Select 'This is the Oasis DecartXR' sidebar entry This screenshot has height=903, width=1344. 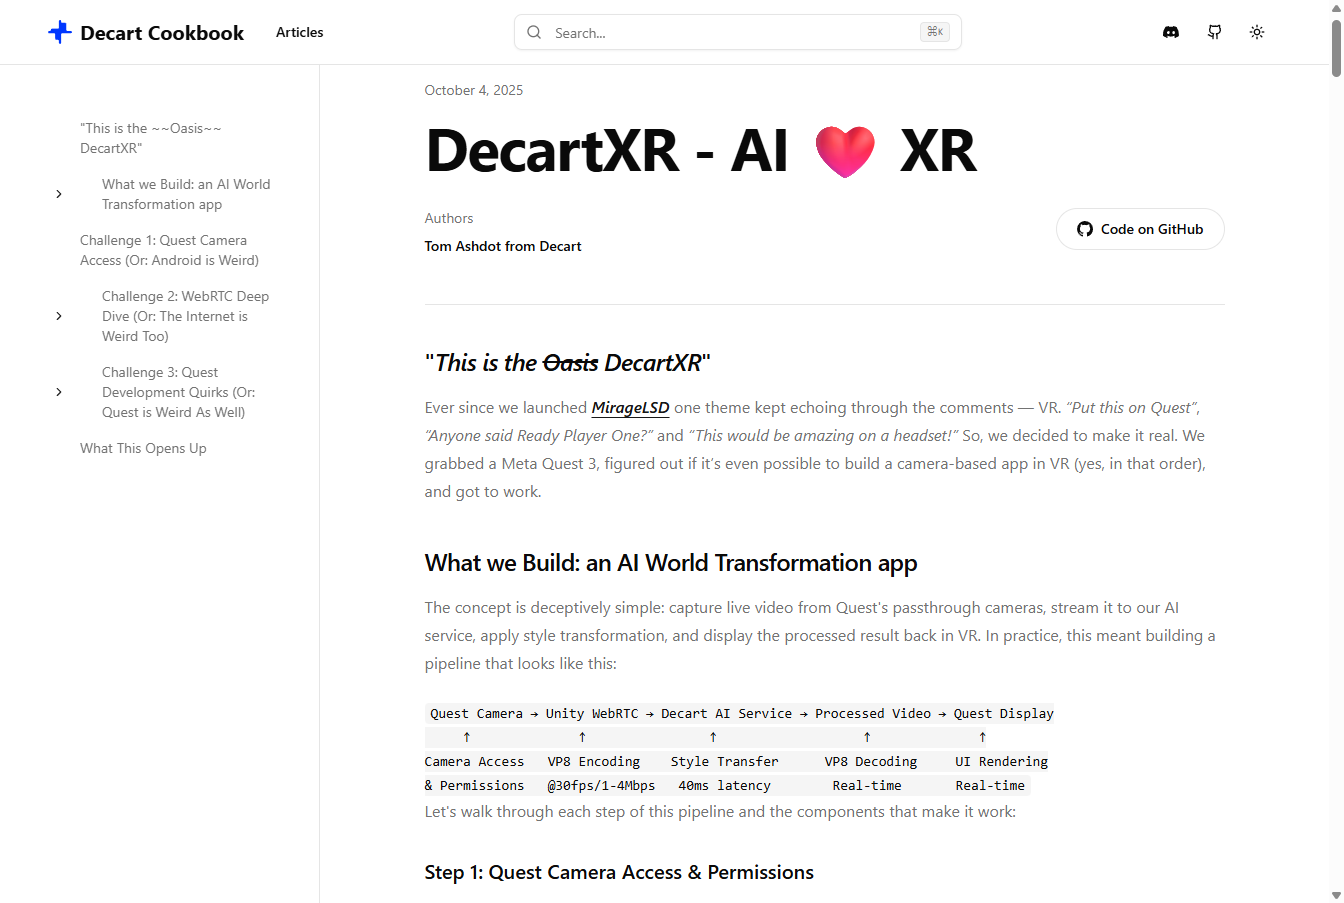pyautogui.click(x=150, y=138)
